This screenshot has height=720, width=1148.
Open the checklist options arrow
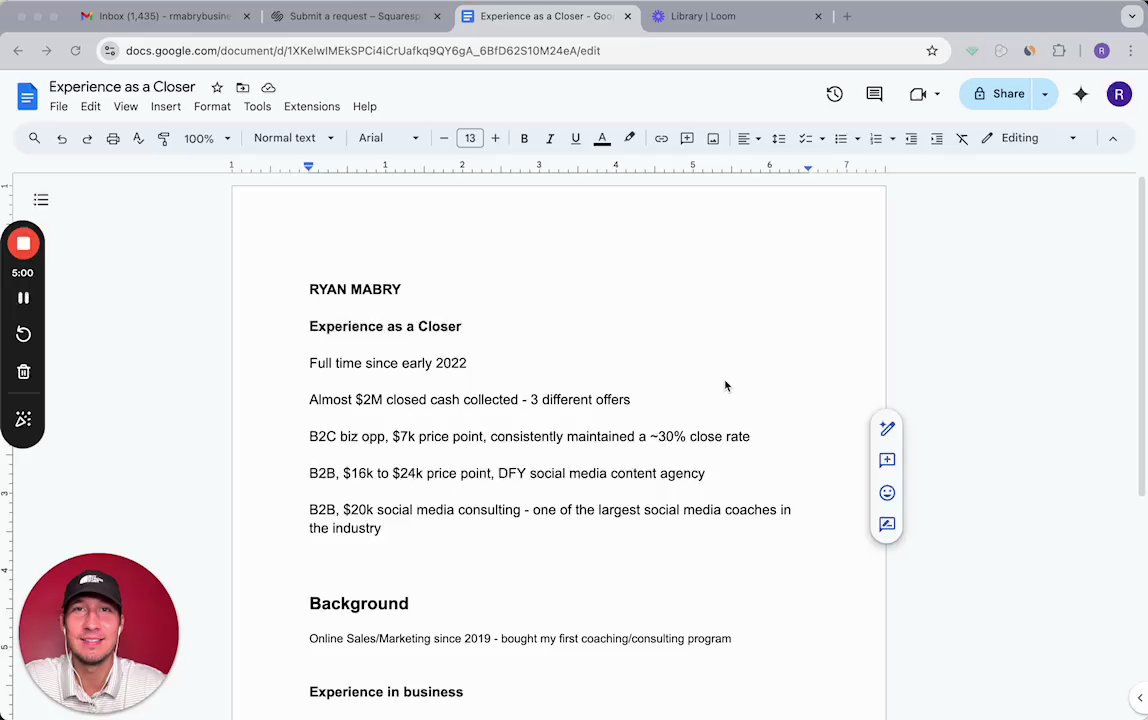tap(822, 138)
